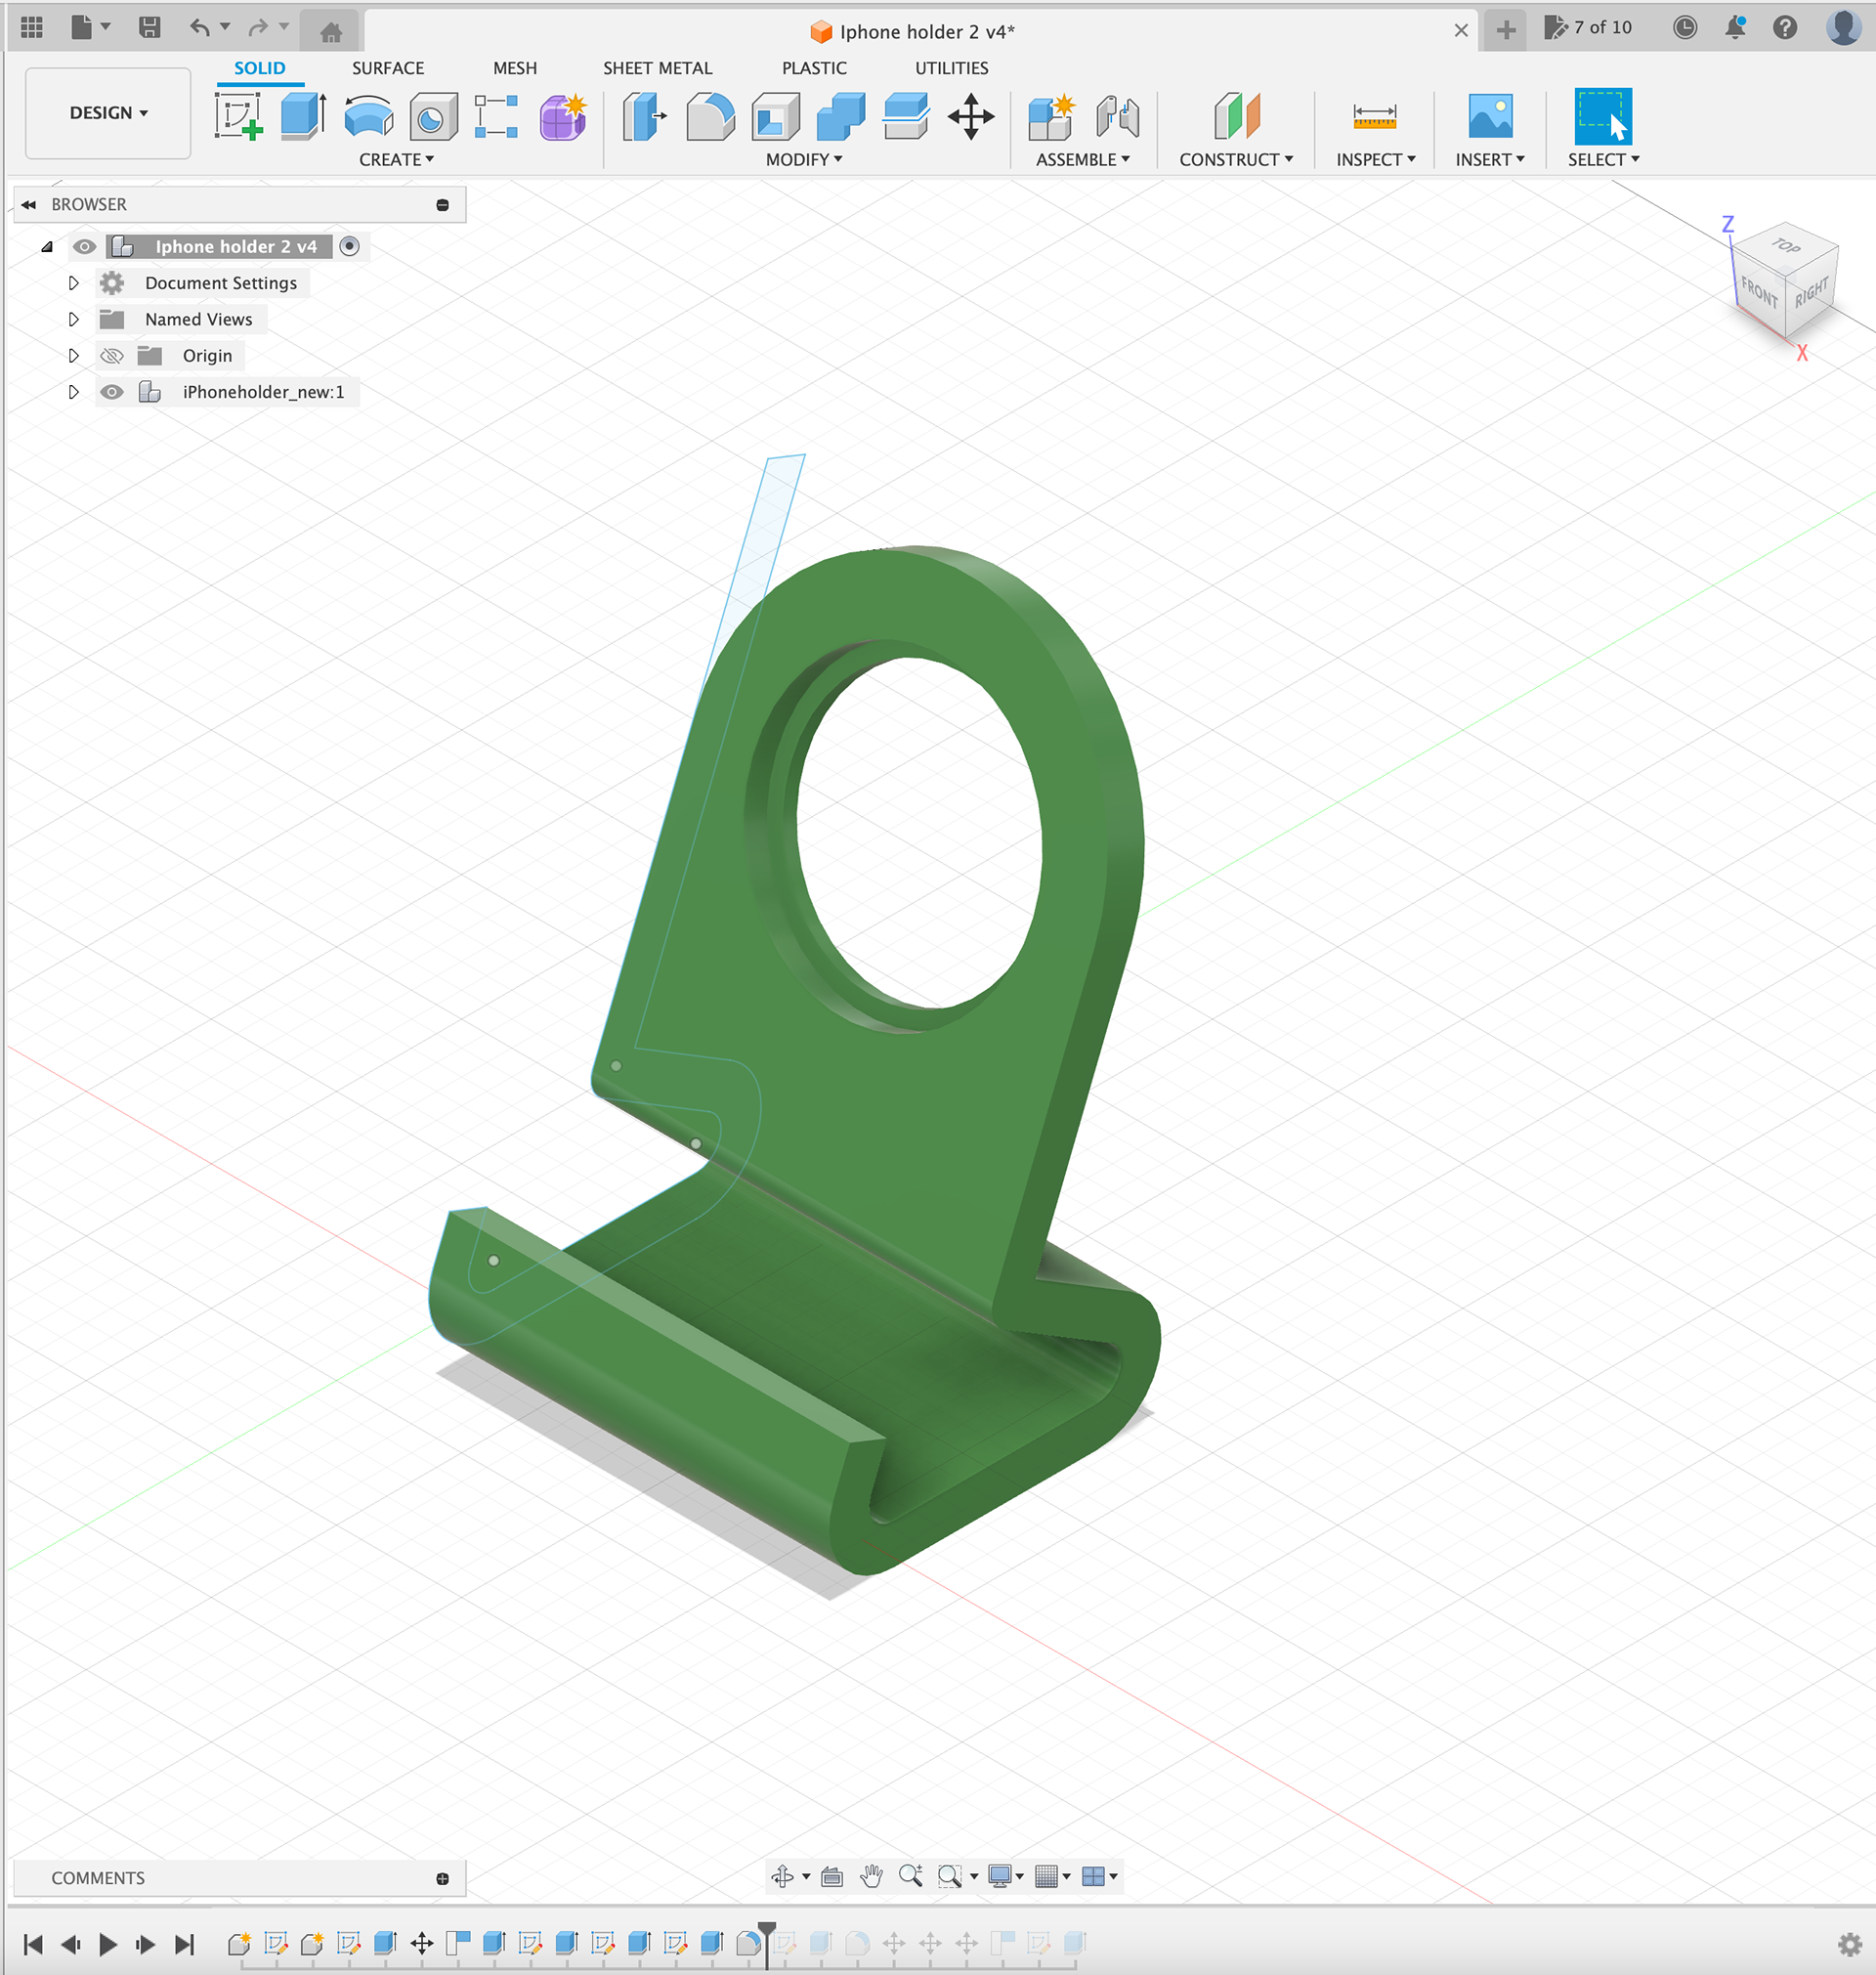Select the Window Select tool icon
The image size is (1876, 1975).
click(x=1603, y=116)
